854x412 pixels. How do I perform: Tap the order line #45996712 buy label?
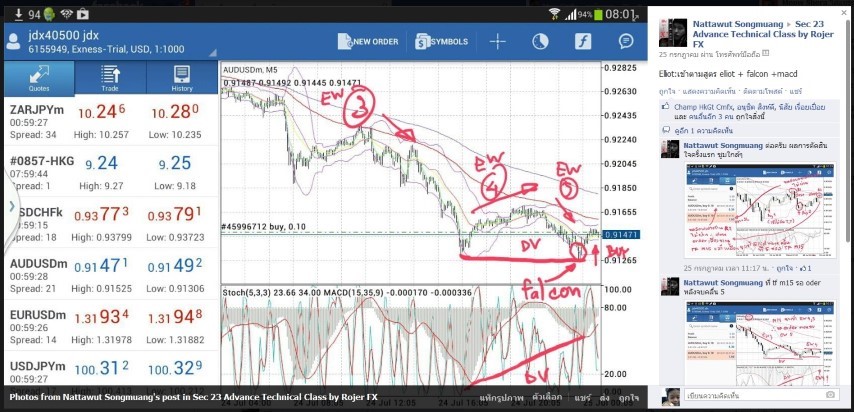coord(264,227)
